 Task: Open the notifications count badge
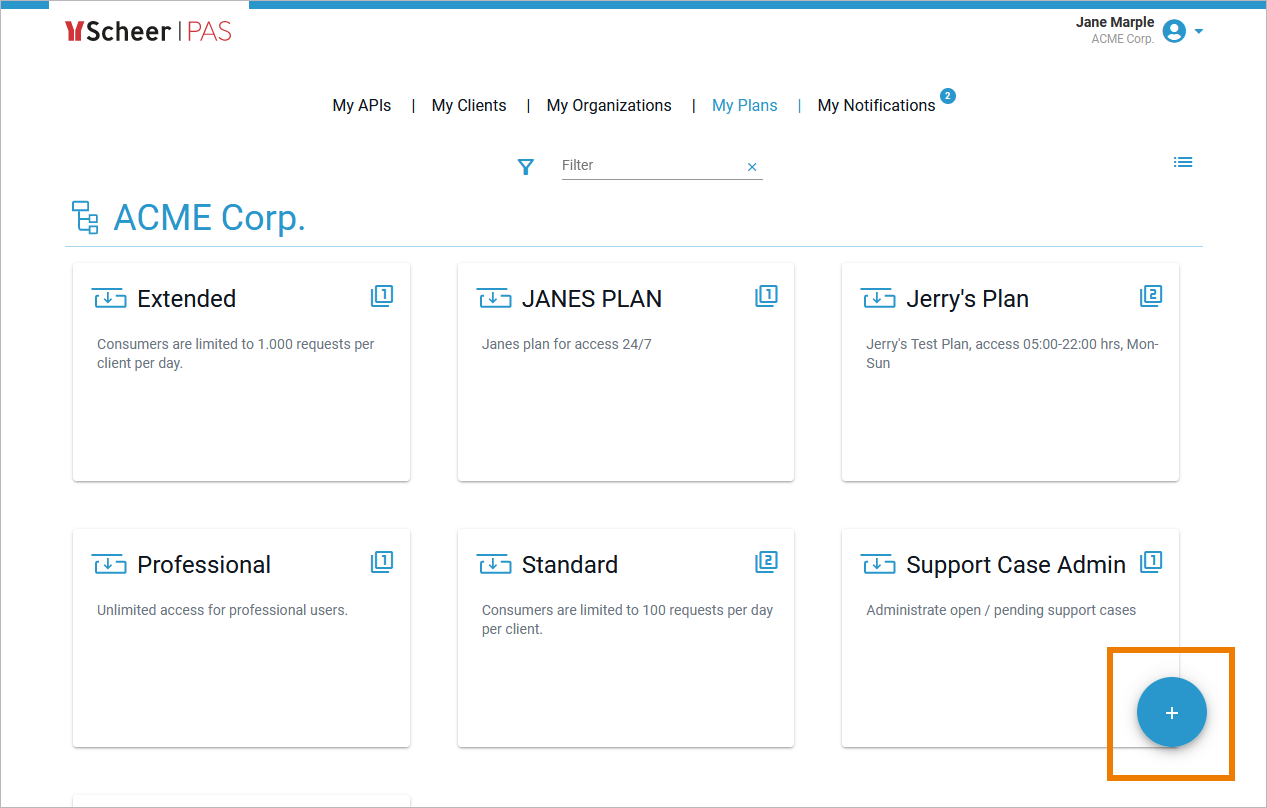click(x=948, y=96)
